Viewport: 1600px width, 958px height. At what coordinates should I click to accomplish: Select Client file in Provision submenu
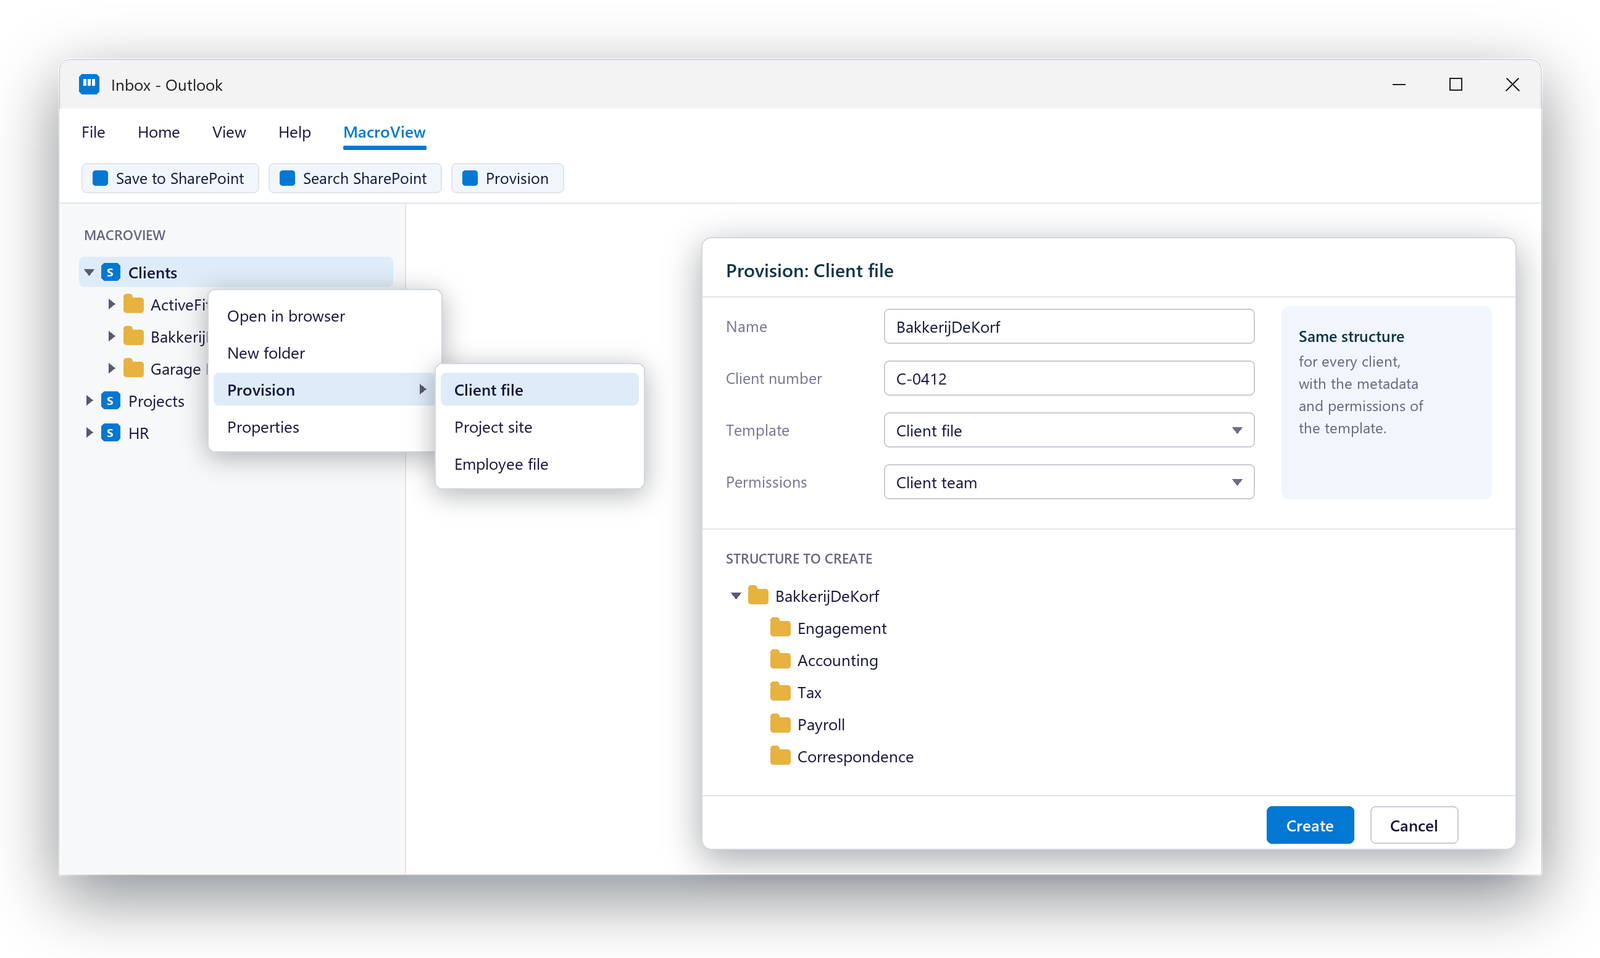(540, 390)
